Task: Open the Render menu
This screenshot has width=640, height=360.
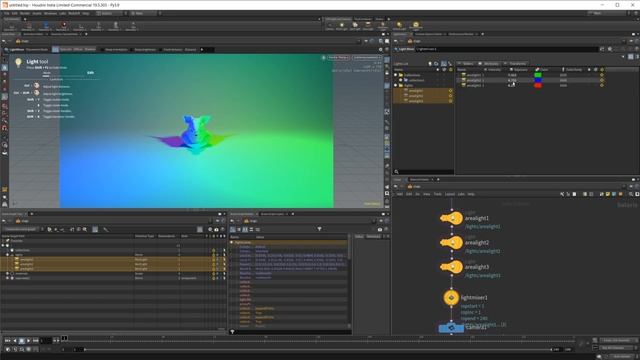Action: pyautogui.click(x=25, y=13)
